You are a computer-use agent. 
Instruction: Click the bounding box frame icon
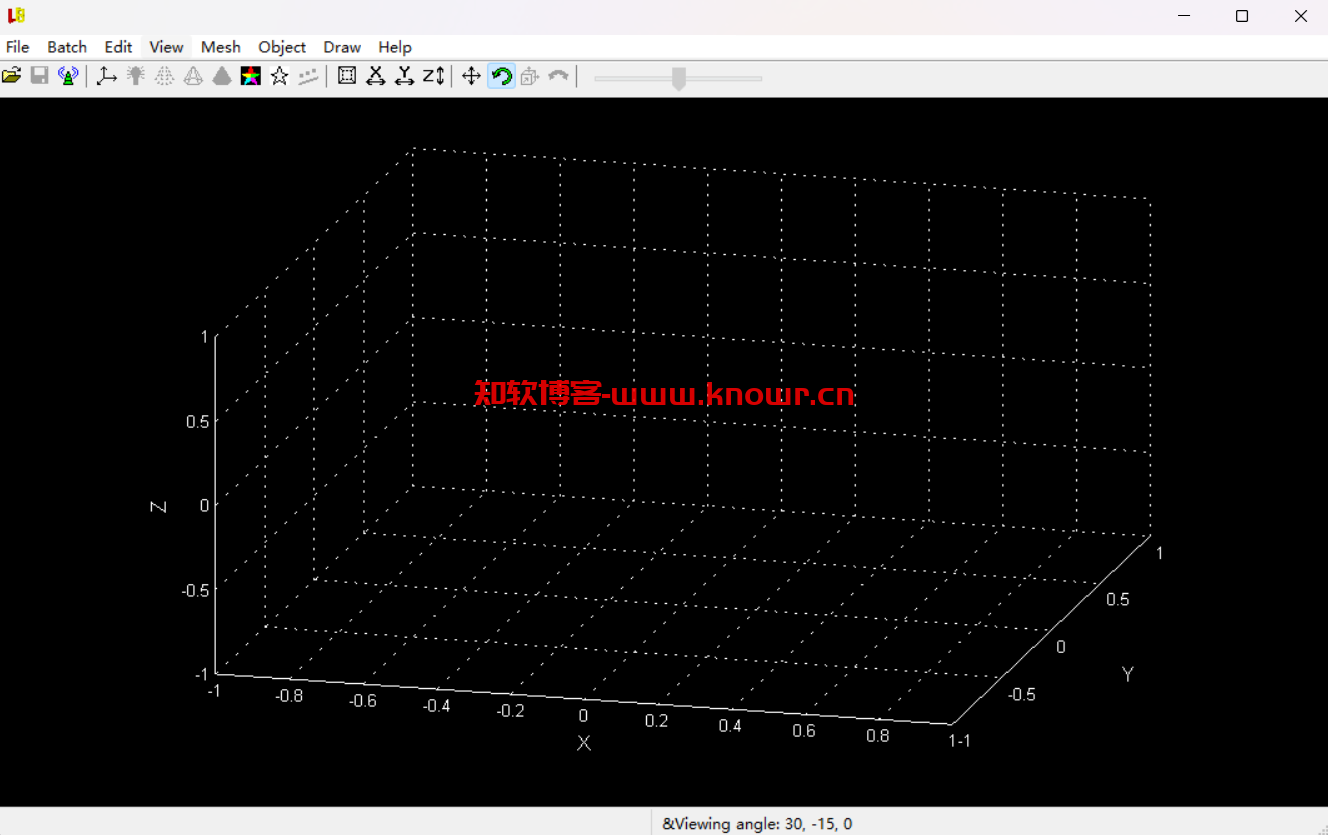click(x=347, y=76)
